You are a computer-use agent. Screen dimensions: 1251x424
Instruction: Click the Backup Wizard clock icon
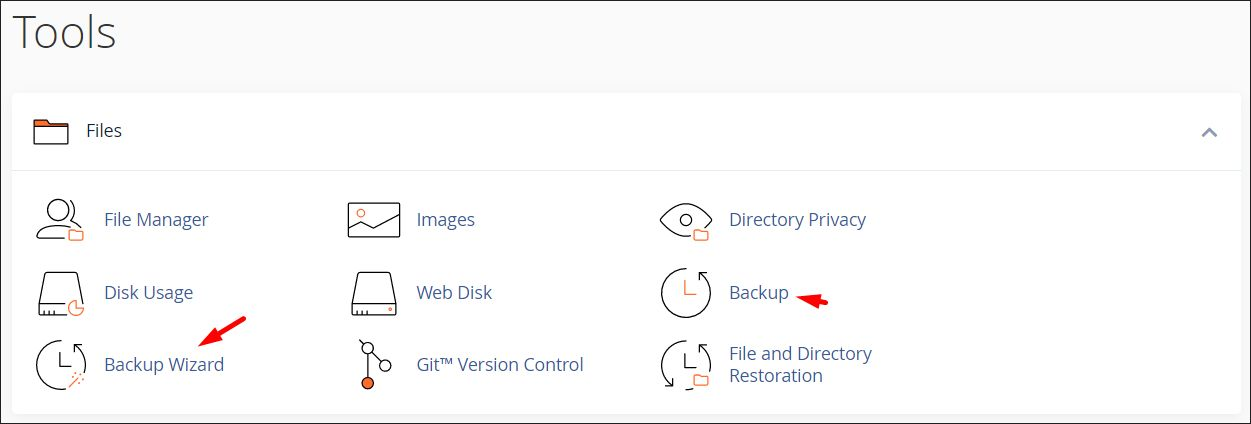click(x=60, y=365)
